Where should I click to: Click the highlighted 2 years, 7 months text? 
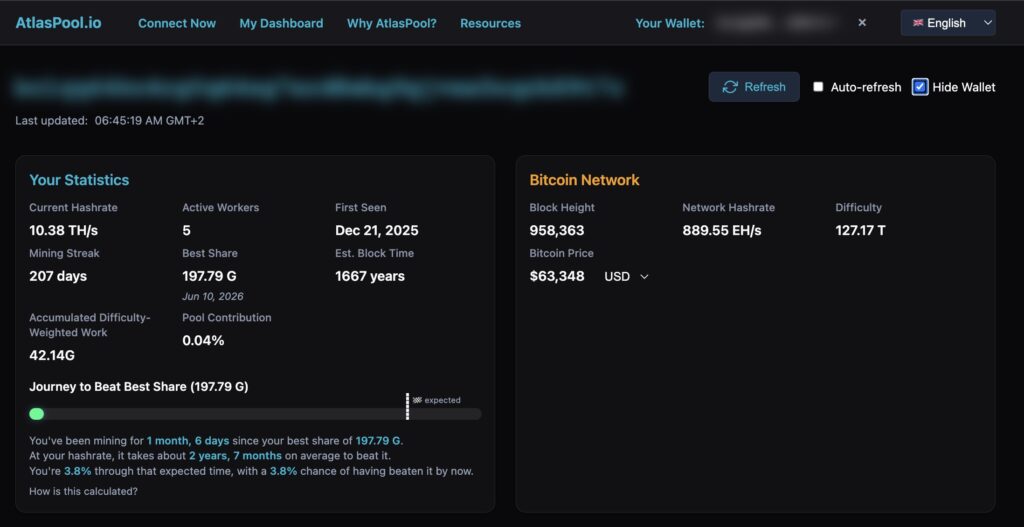pyautogui.click(x=236, y=456)
